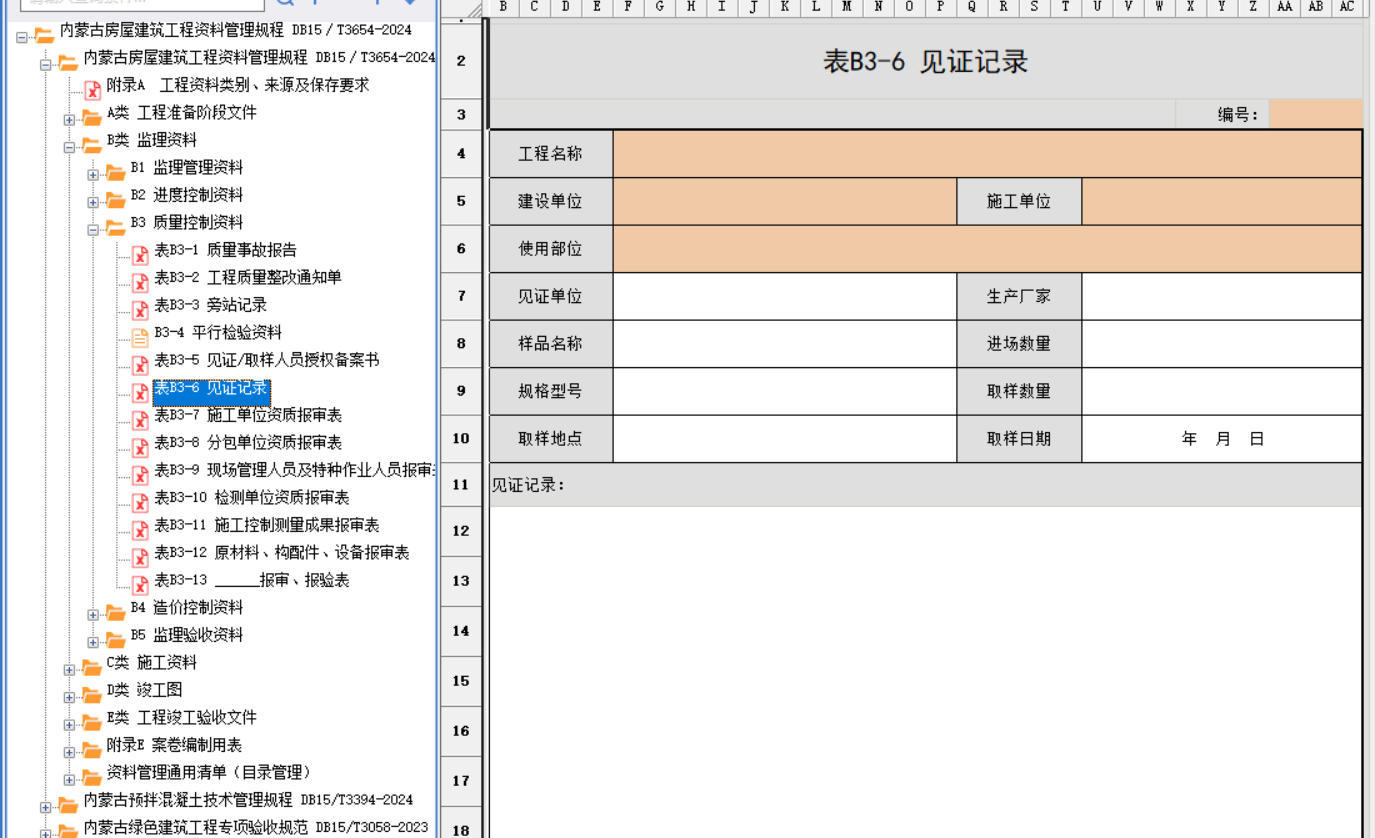Expand the D类 竣工图 tree node

coord(69,697)
